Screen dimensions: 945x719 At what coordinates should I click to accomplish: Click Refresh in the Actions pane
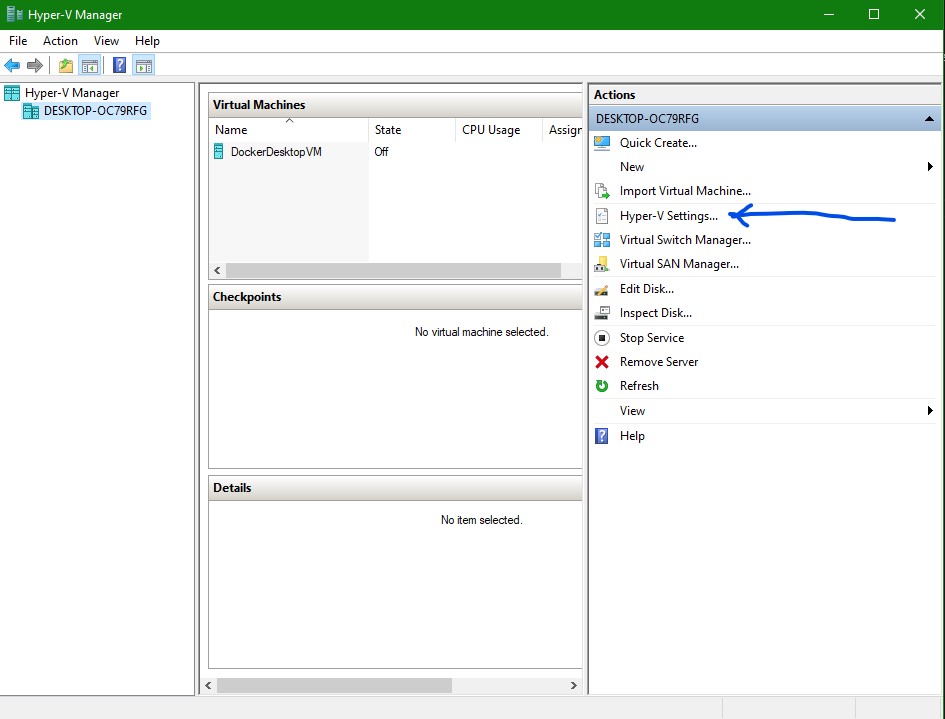pyautogui.click(x=639, y=386)
